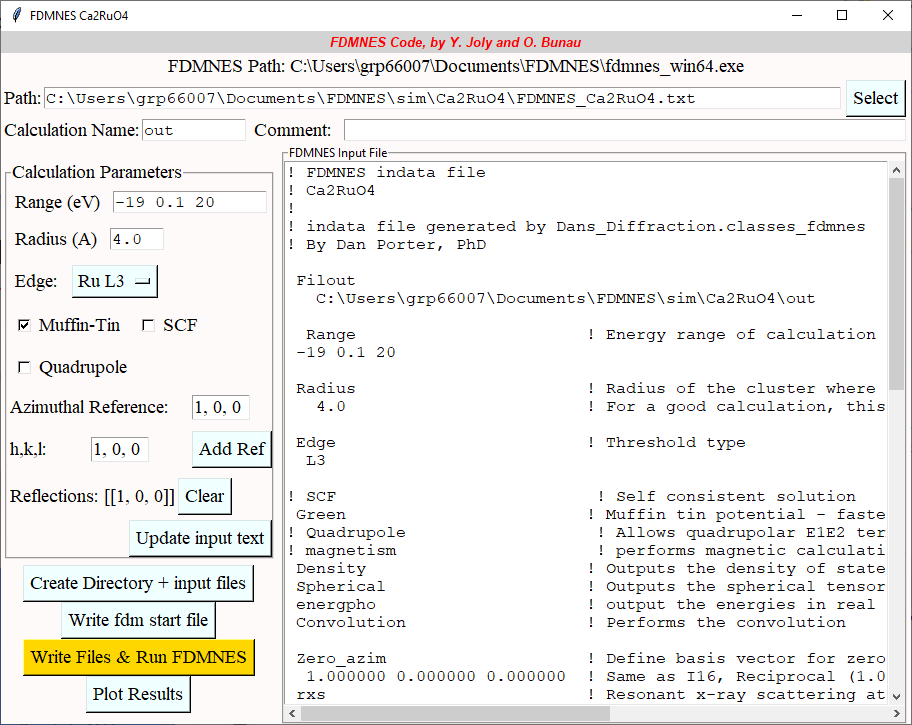
Task: Toggle the Muffin-Tin checkbox
Action: point(24,325)
